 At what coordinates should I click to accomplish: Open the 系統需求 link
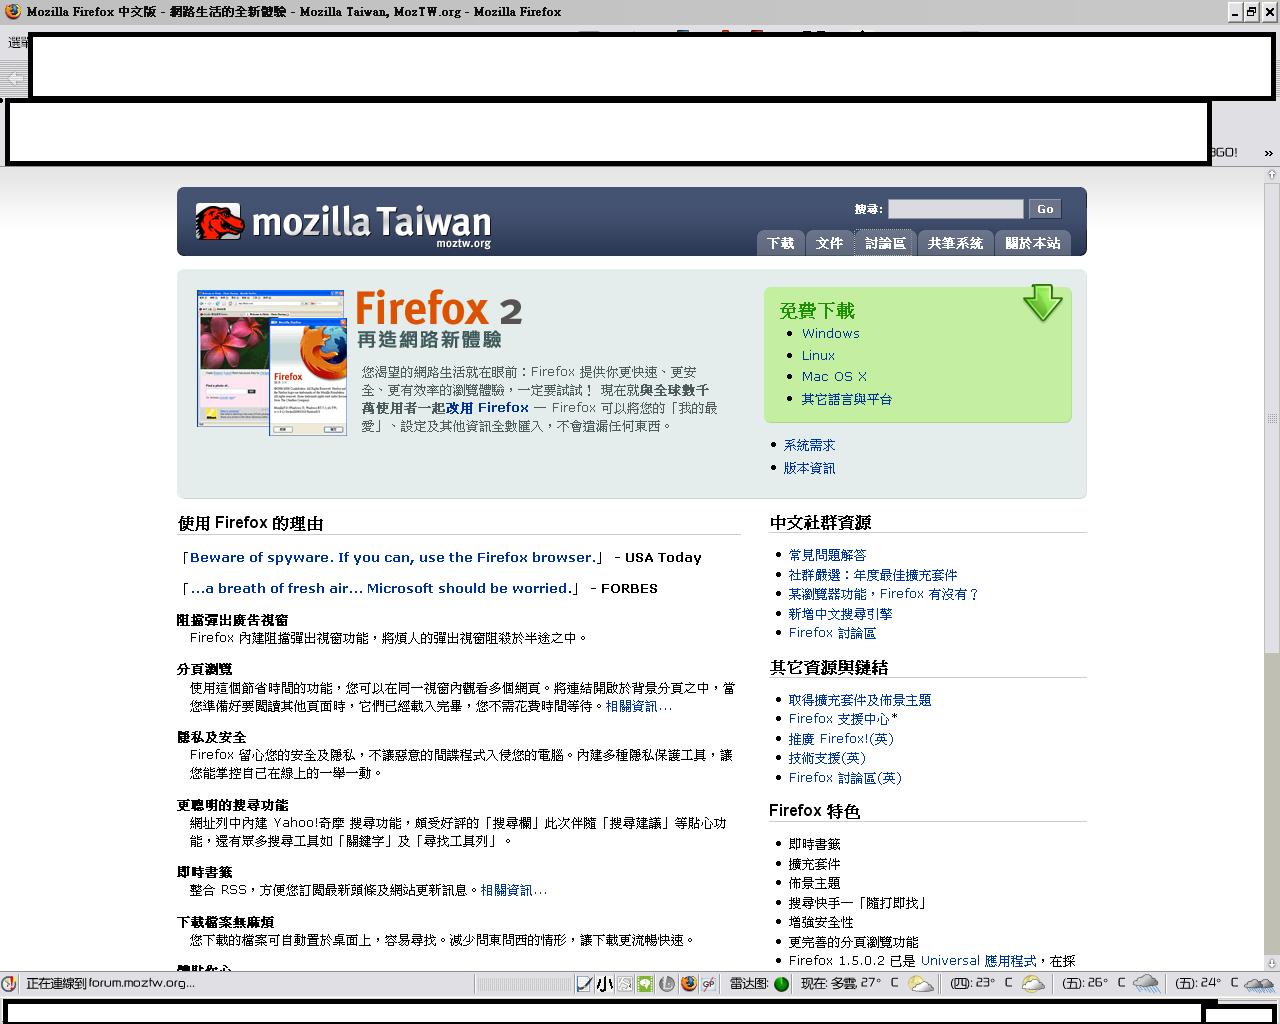[x=809, y=446]
